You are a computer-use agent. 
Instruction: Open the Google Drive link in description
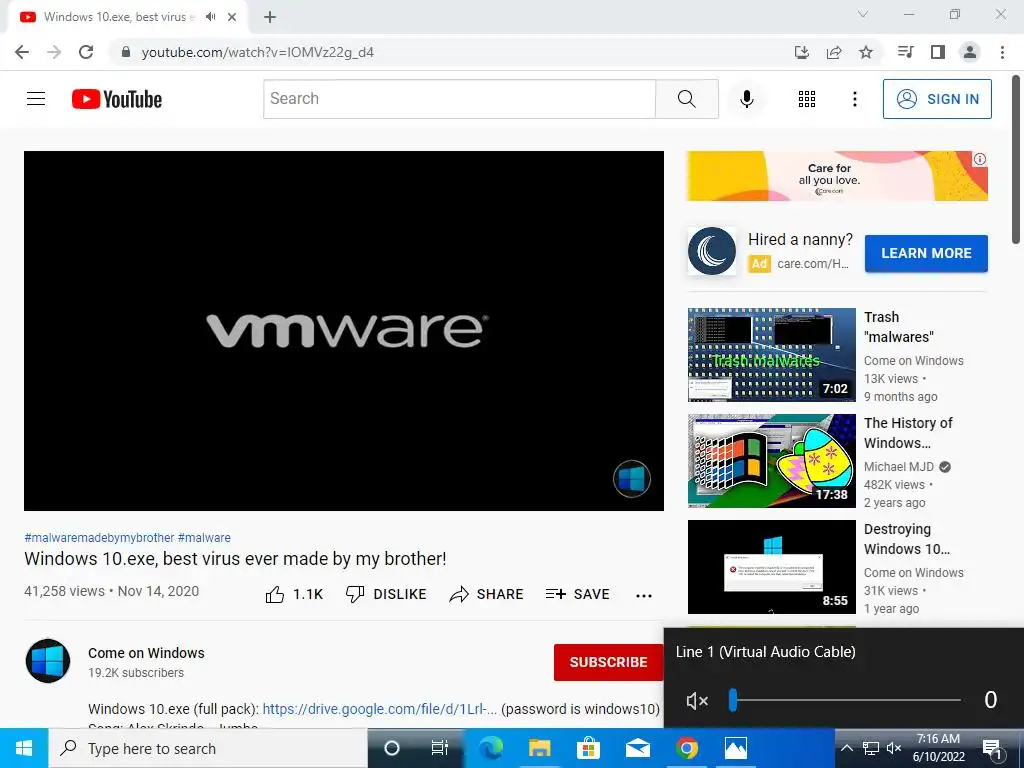point(379,709)
